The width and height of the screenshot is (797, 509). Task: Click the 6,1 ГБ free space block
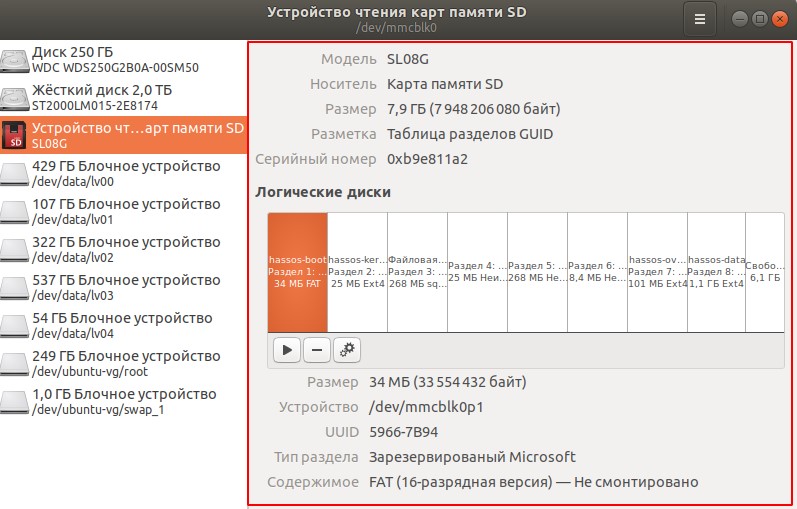(765, 271)
